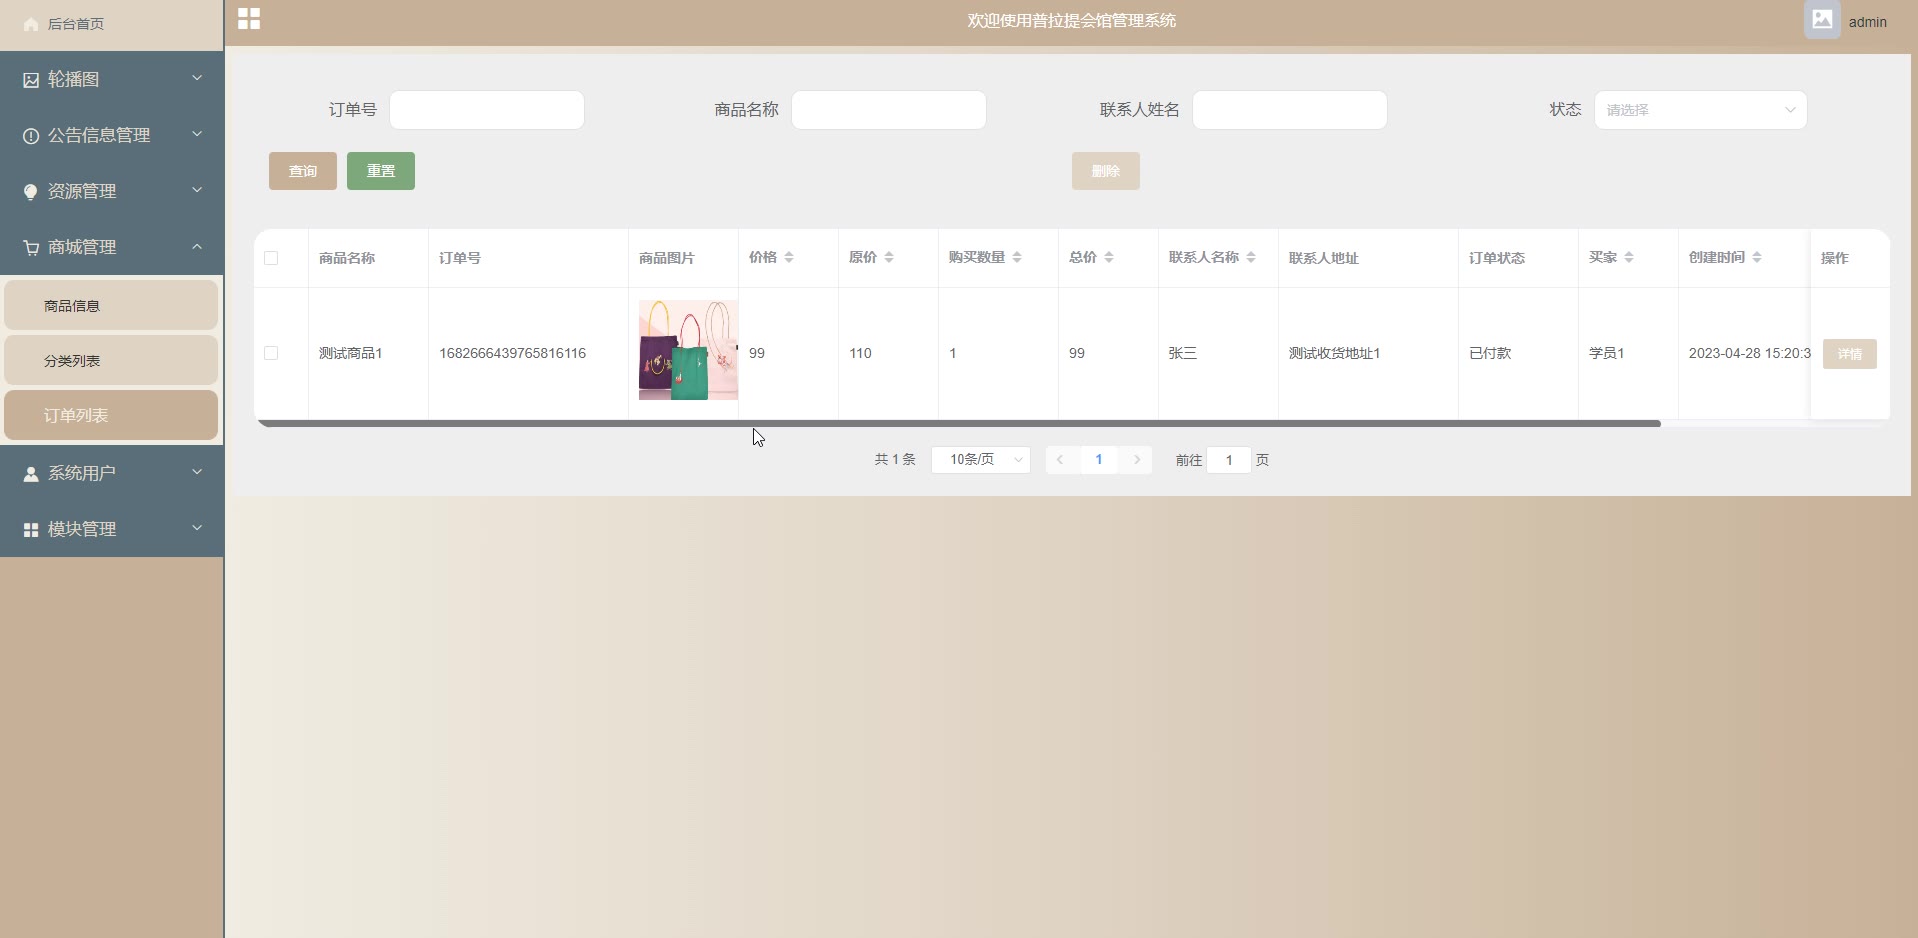The height and width of the screenshot is (938, 1918).
Task: Open the 分类列表 submenu item
Action: click(x=111, y=361)
